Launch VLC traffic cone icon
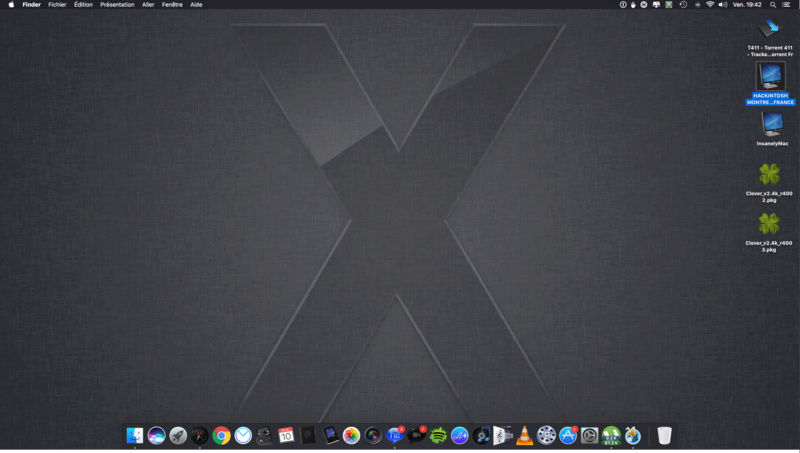This screenshot has width=800, height=453. point(524,435)
